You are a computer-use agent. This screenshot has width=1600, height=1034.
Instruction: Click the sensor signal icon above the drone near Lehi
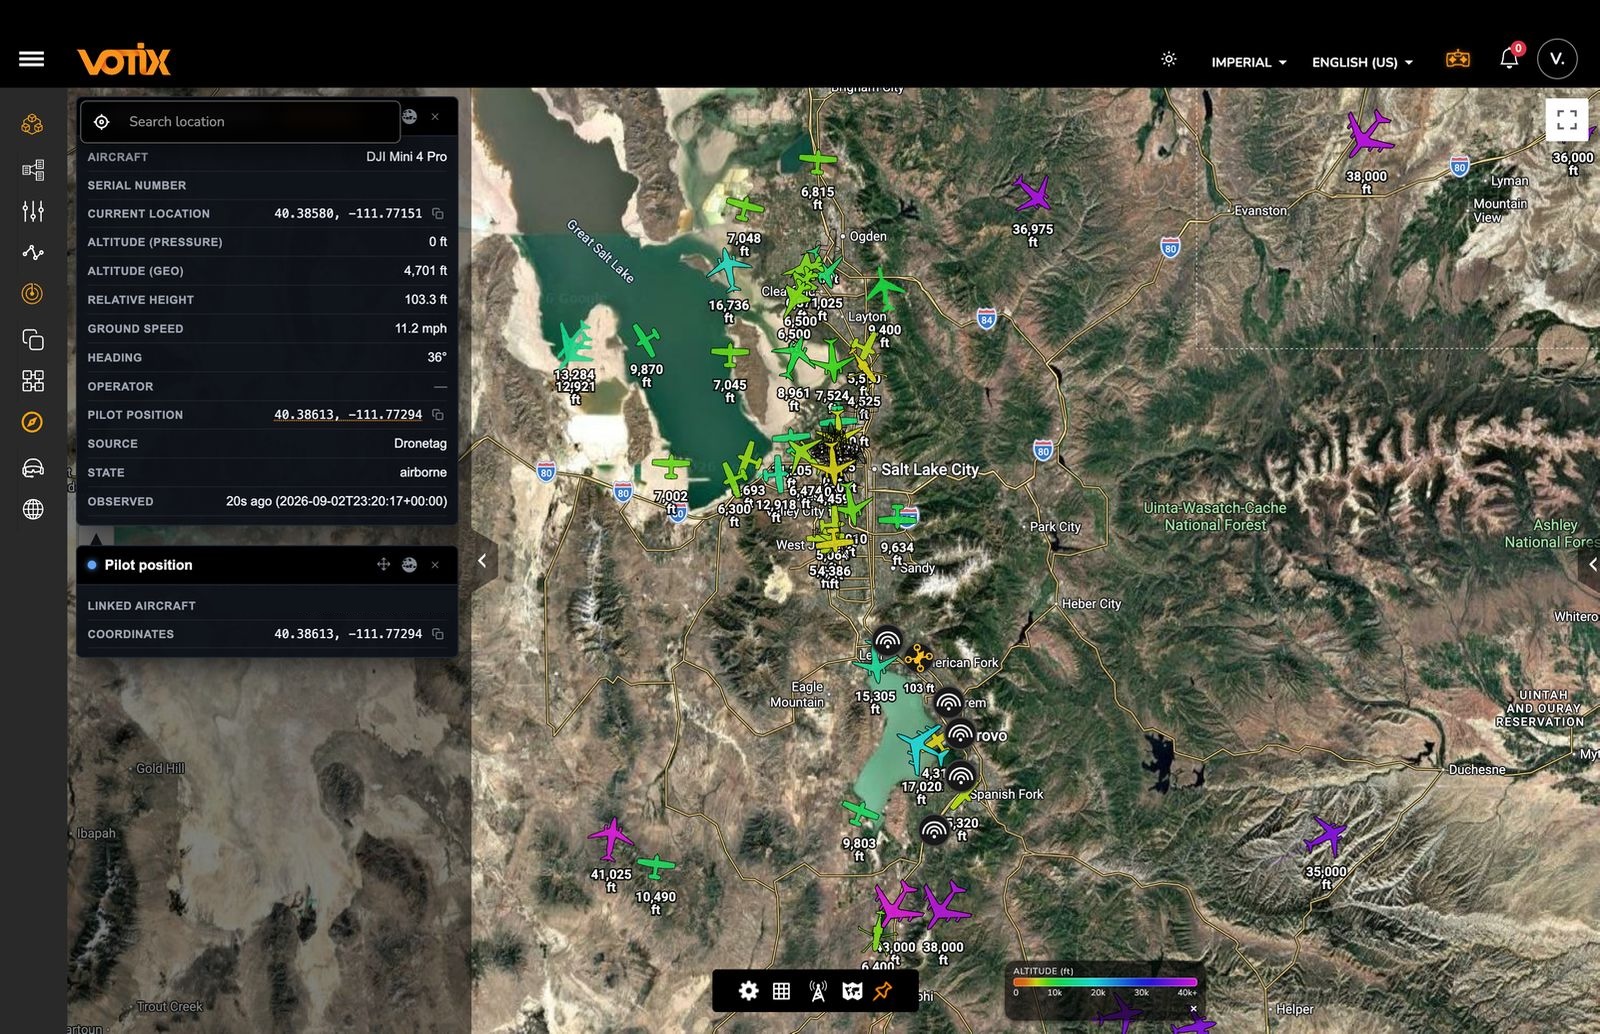pyautogui.click(x=888, y=641)
